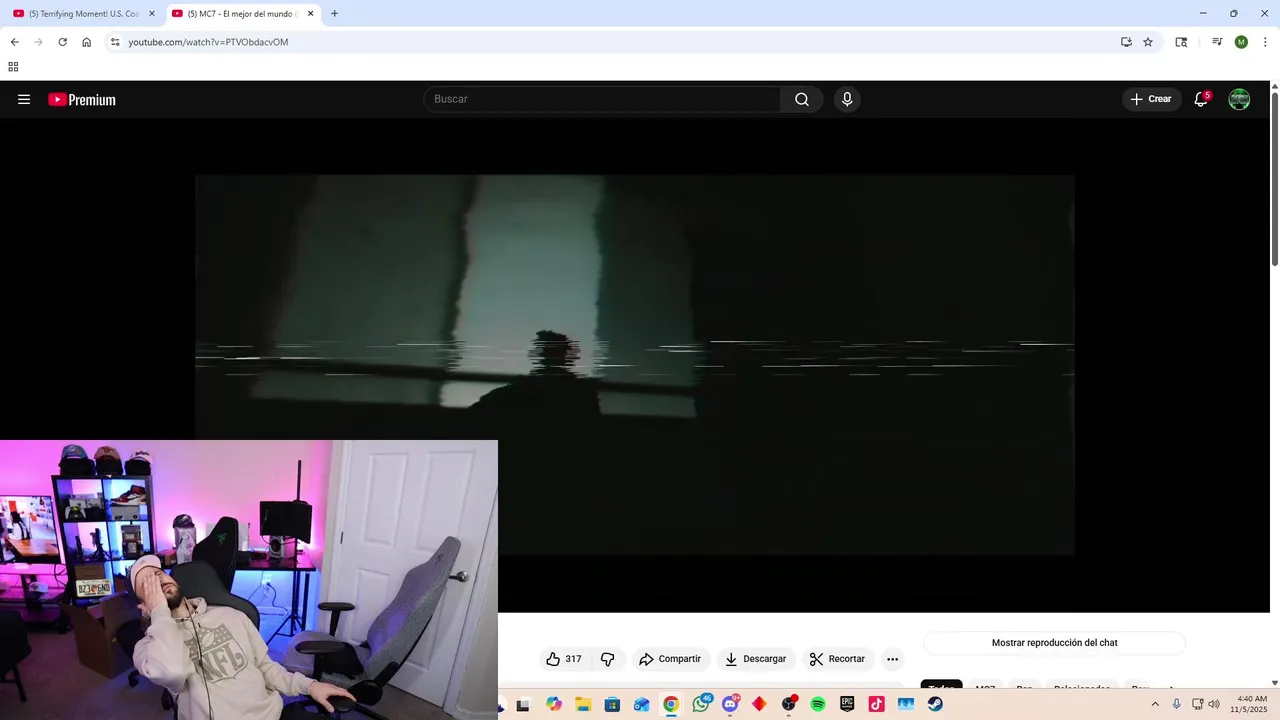Reload the current page
Image resolution: width=1280 pixels, height=720 pixels.
[x=62, y=42]
